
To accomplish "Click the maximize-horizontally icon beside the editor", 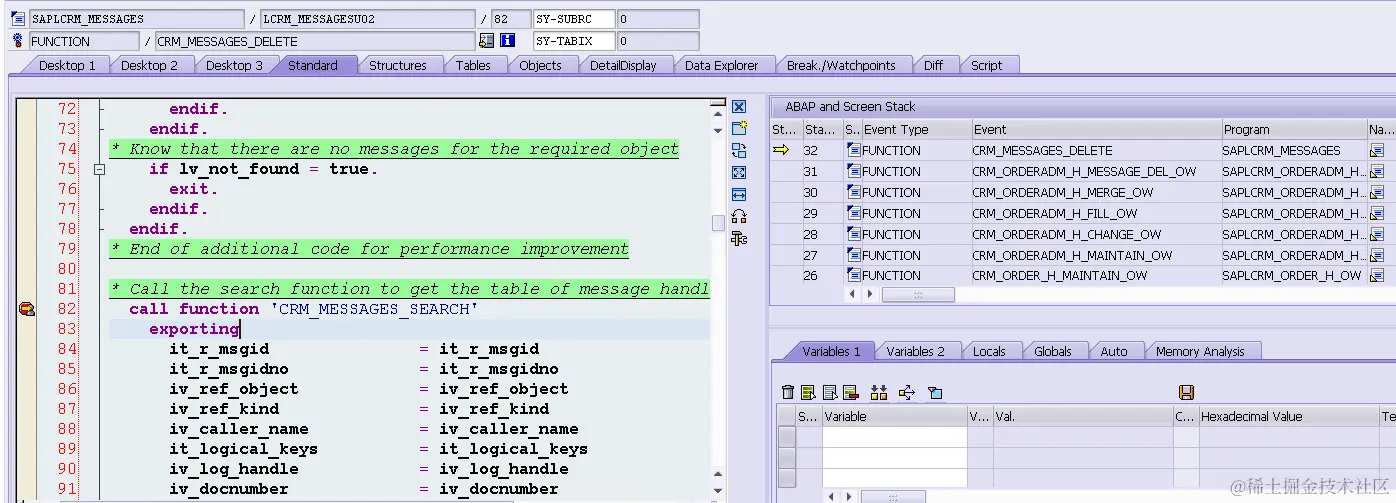I will tap(739, 194).
